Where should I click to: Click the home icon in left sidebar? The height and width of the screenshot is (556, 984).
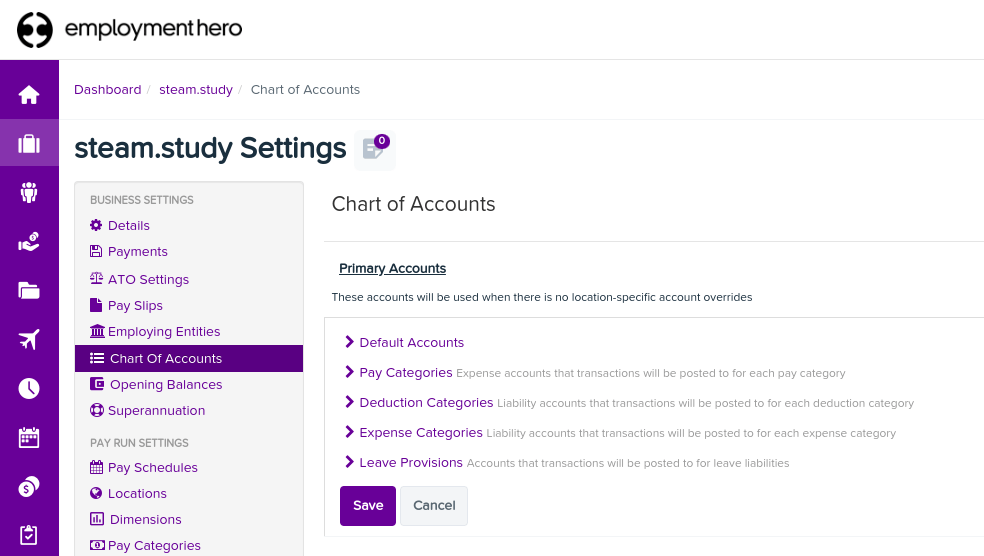[29, 95]
